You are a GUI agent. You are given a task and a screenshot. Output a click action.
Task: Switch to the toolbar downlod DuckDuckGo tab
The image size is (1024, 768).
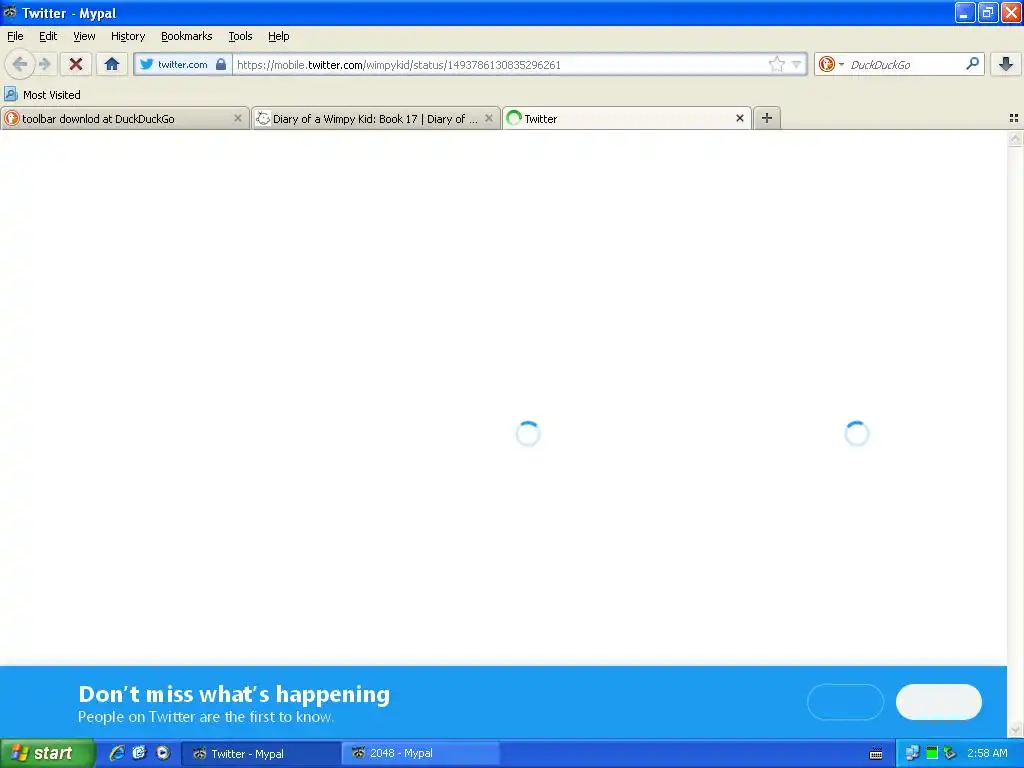pyautogui.click(x=124, y=118)
